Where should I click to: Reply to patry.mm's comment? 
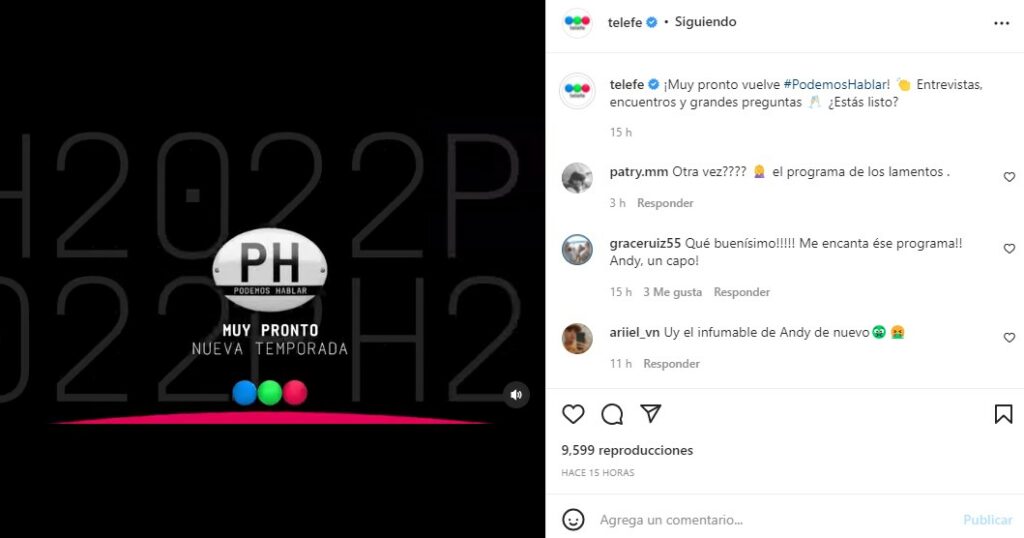pos(665,203)
